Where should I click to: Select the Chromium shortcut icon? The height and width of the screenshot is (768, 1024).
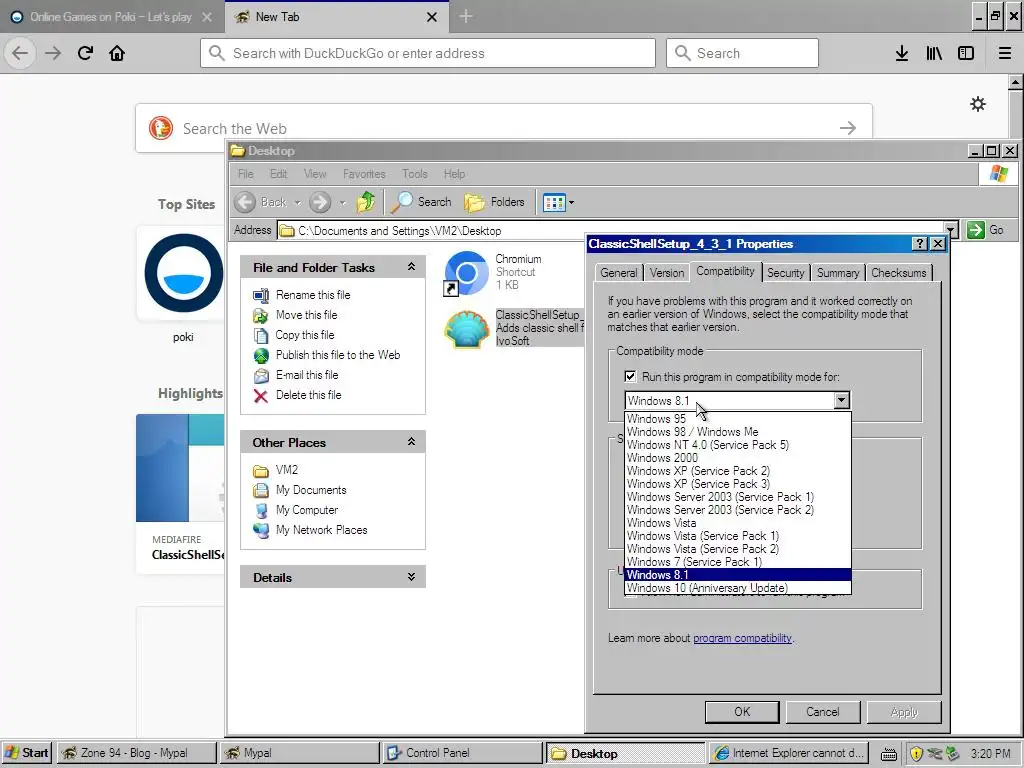pos(466,272)
